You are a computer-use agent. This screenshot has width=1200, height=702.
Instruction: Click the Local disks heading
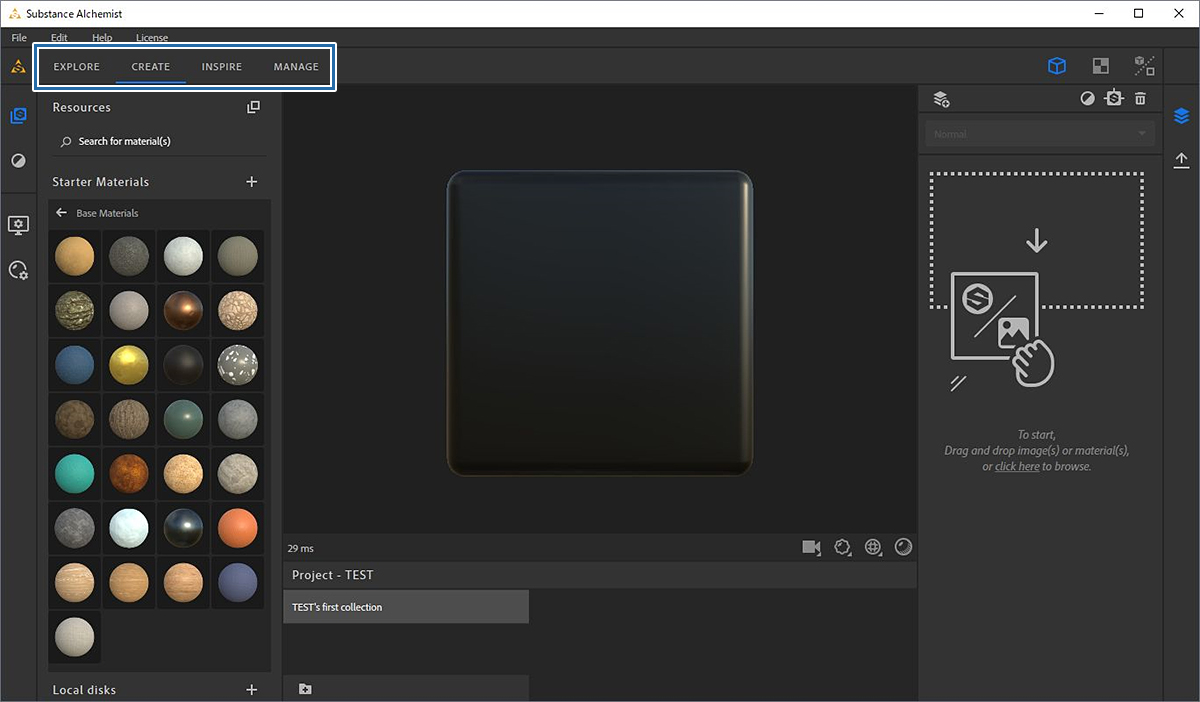pyautogui.click(x=84, y=690)
